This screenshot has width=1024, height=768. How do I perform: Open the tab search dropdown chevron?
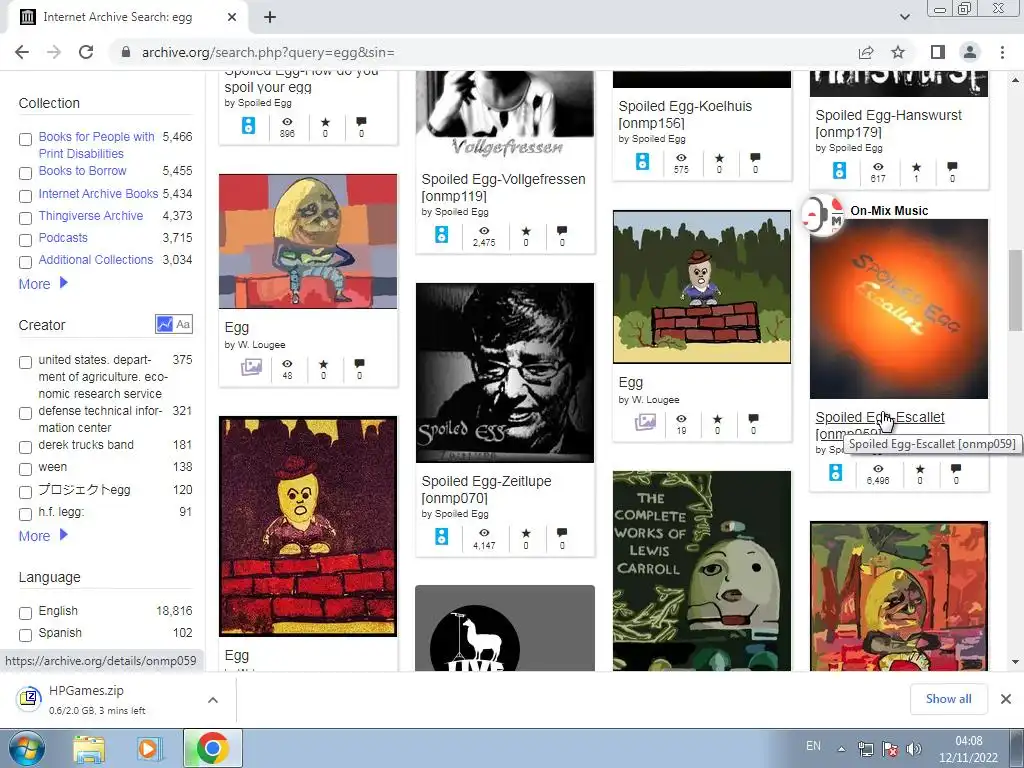[x=904, y=17]
